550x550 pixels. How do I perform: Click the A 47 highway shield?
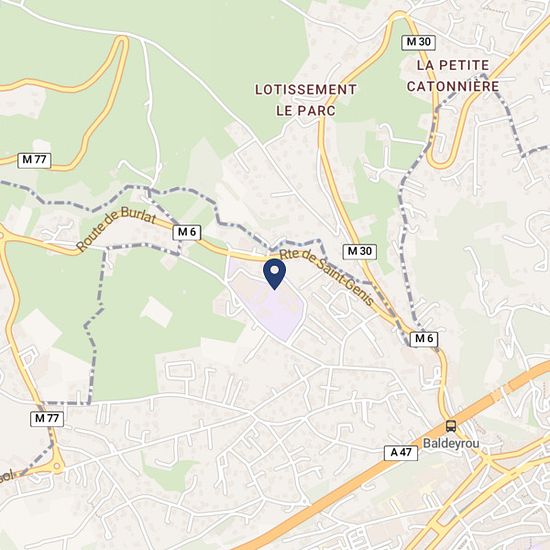[401, 453]
